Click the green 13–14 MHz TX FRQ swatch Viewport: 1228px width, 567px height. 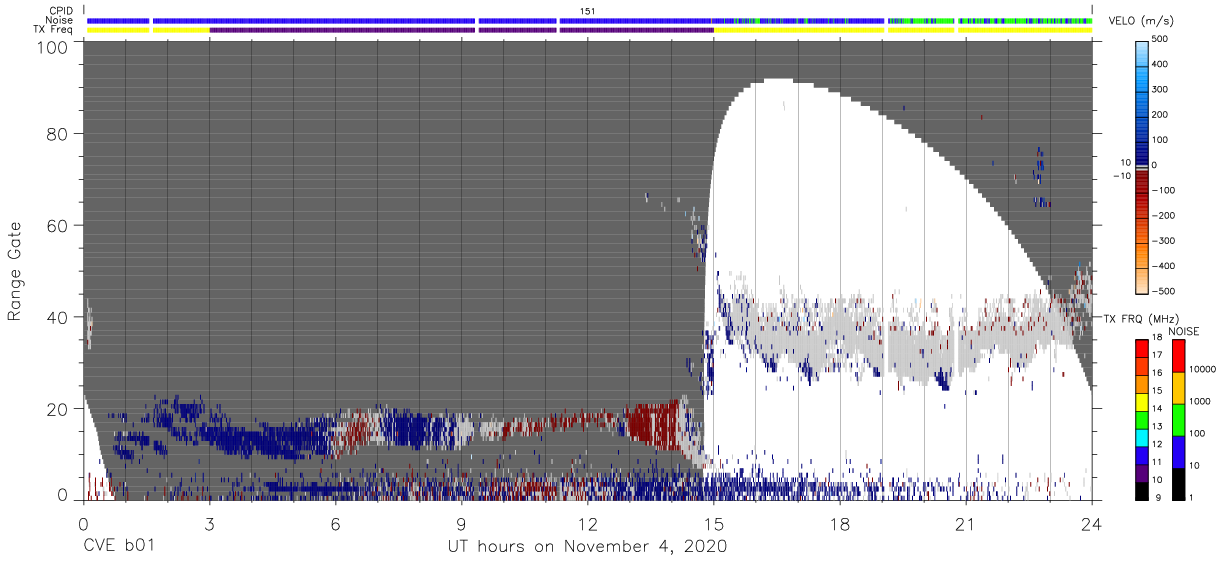click(1142, 420)
